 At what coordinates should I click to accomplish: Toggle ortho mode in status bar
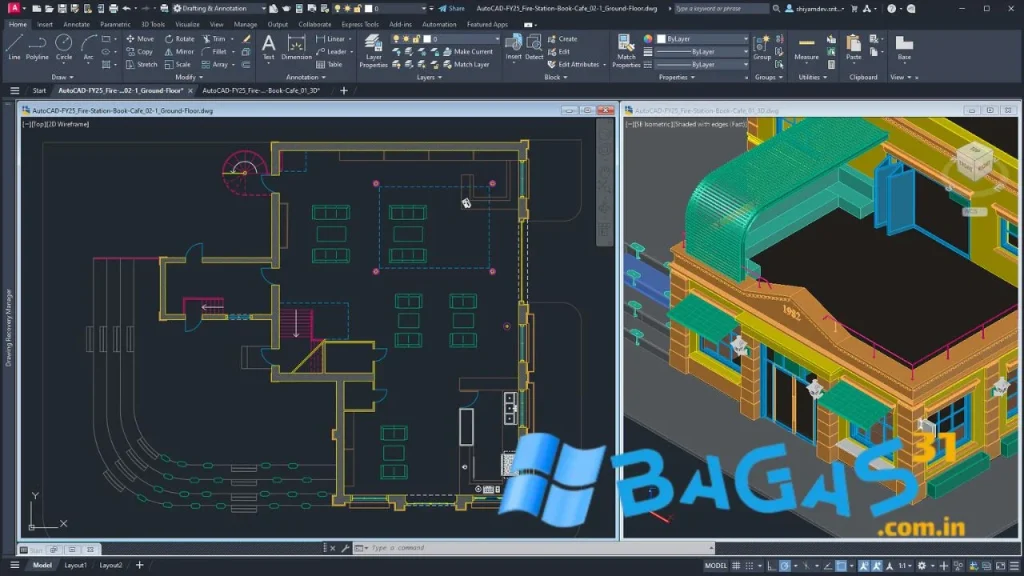coord(771,566)
